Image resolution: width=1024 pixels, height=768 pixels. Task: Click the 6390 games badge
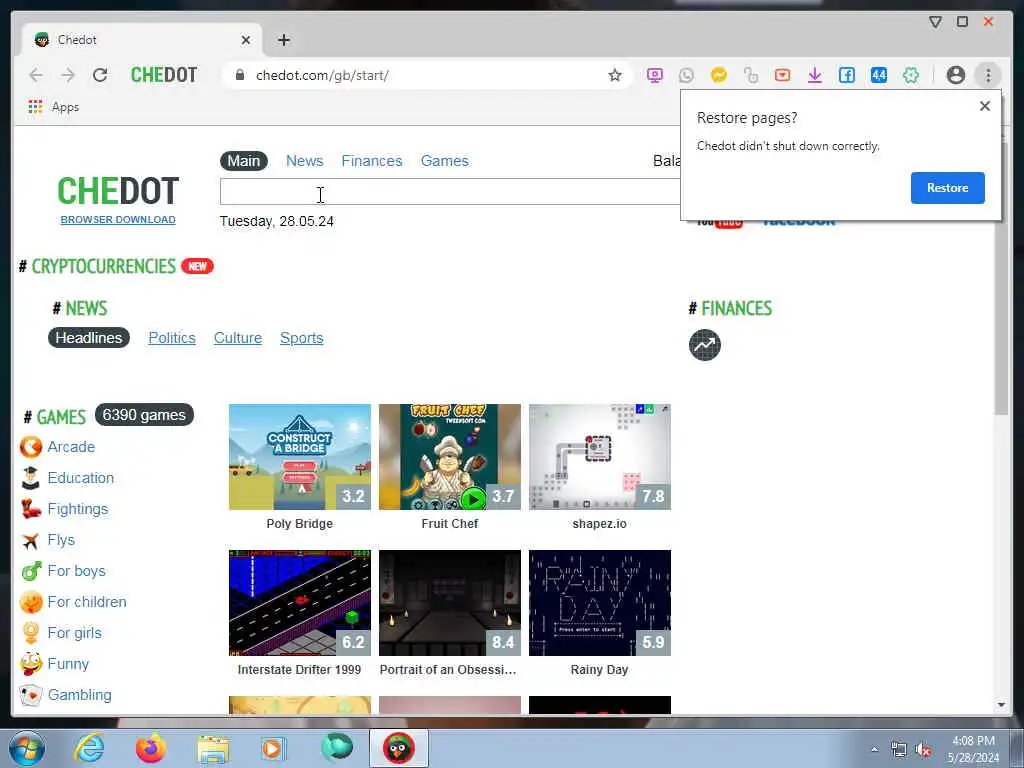pyautogui.click(x=144, y=415)
